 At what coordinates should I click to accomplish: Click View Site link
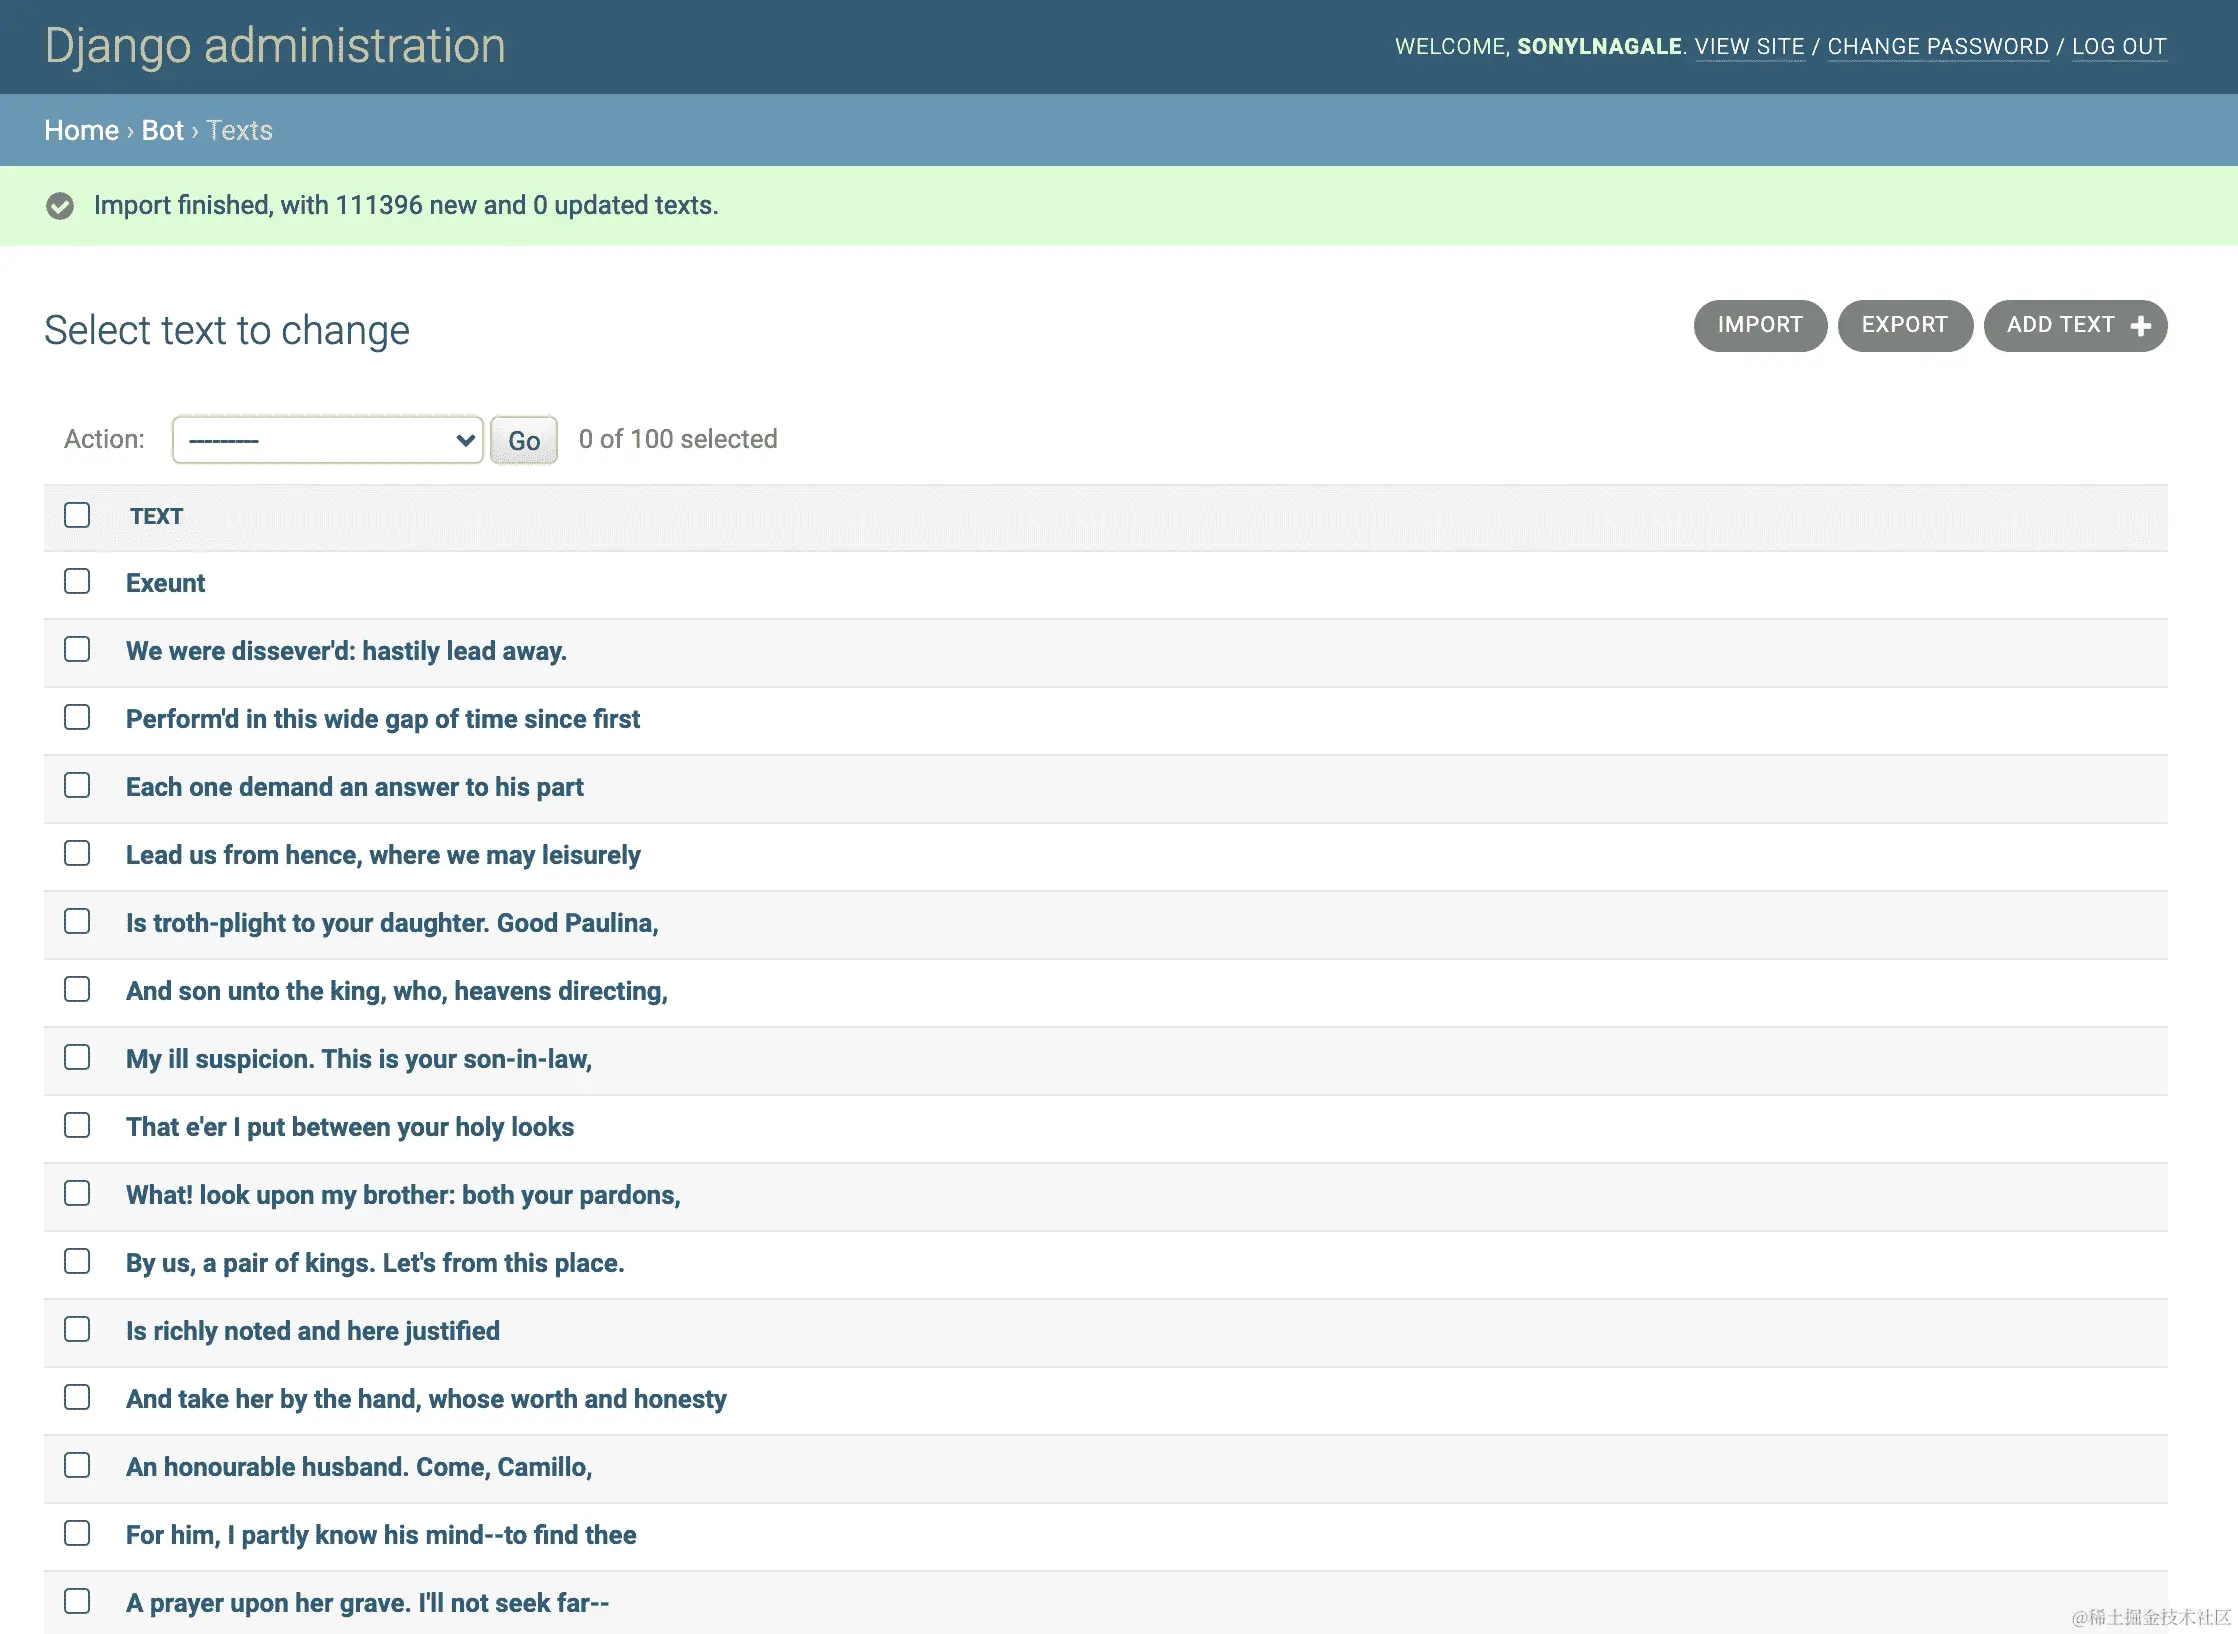(1749, 47)
